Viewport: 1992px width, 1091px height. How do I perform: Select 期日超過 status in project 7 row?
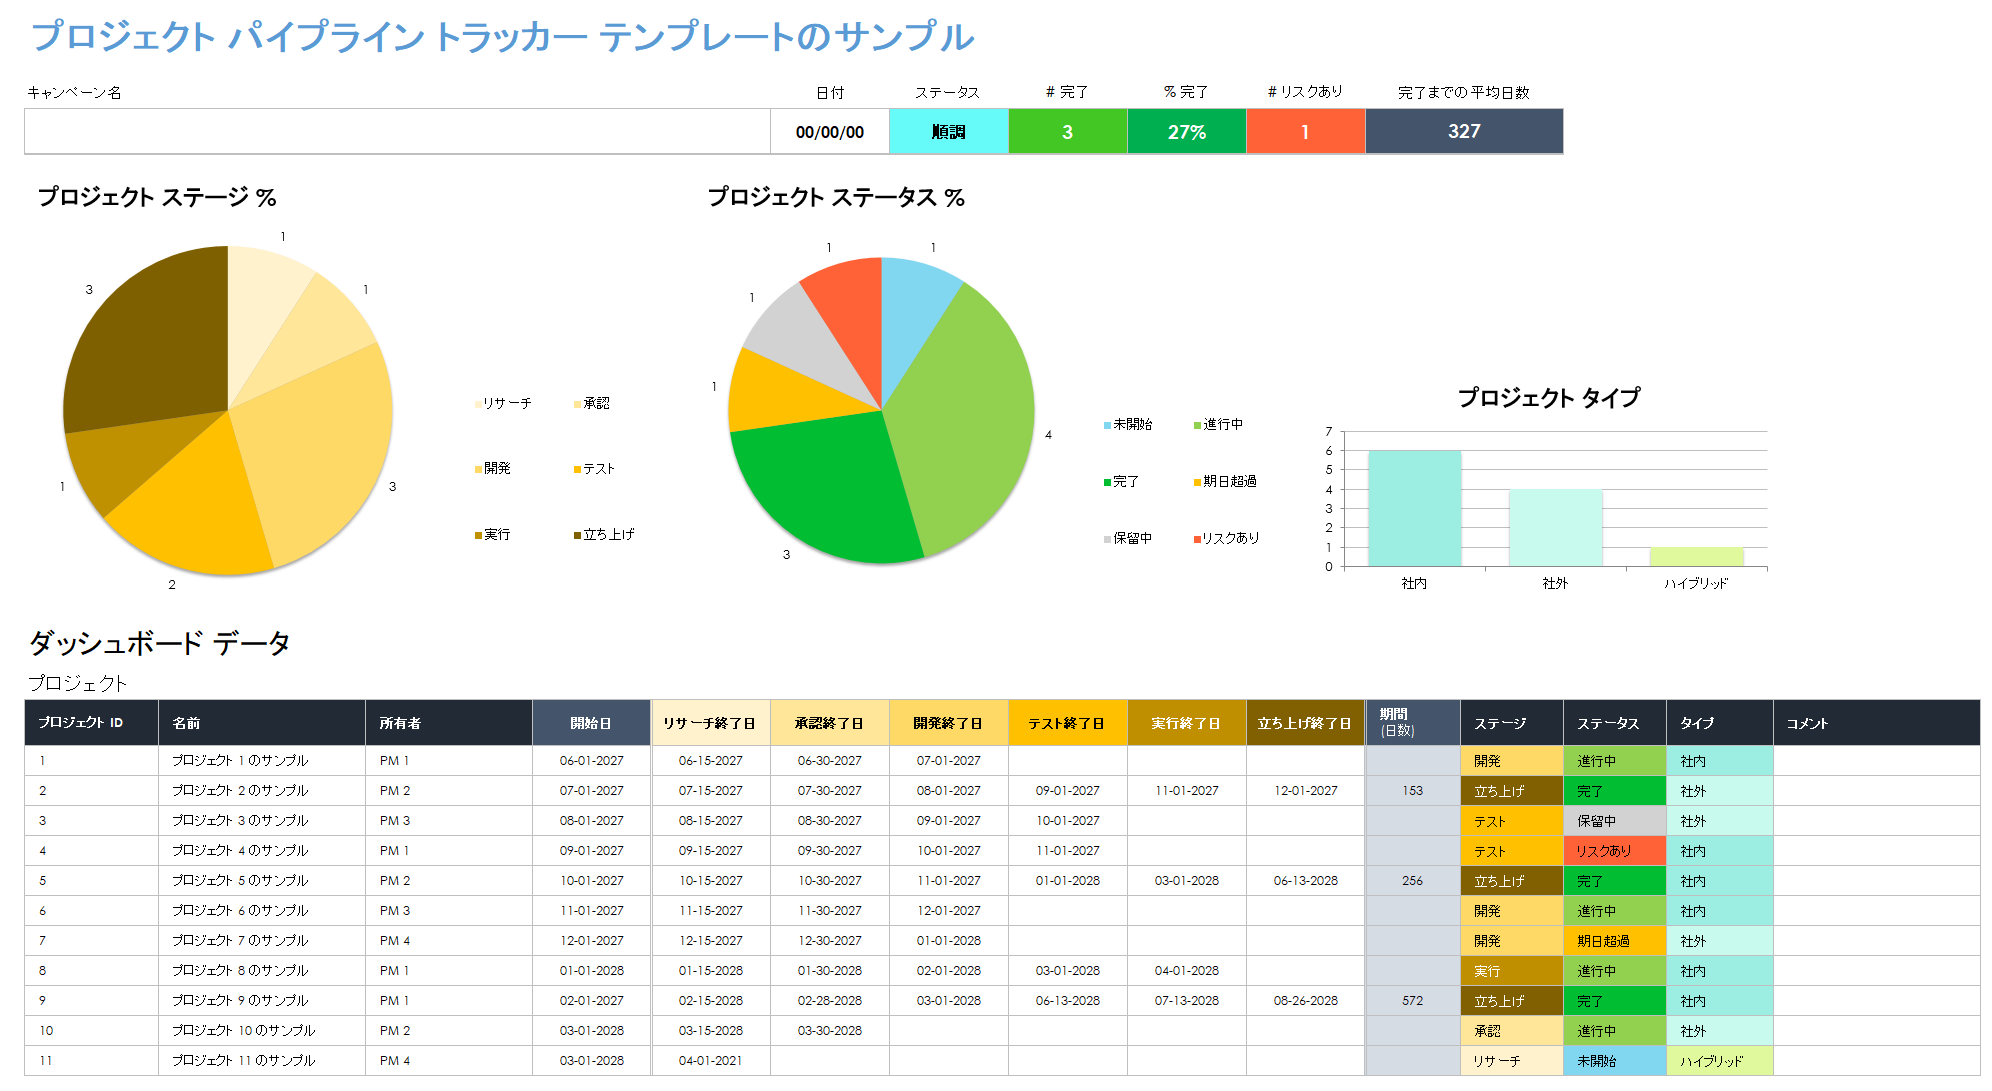1615,941
